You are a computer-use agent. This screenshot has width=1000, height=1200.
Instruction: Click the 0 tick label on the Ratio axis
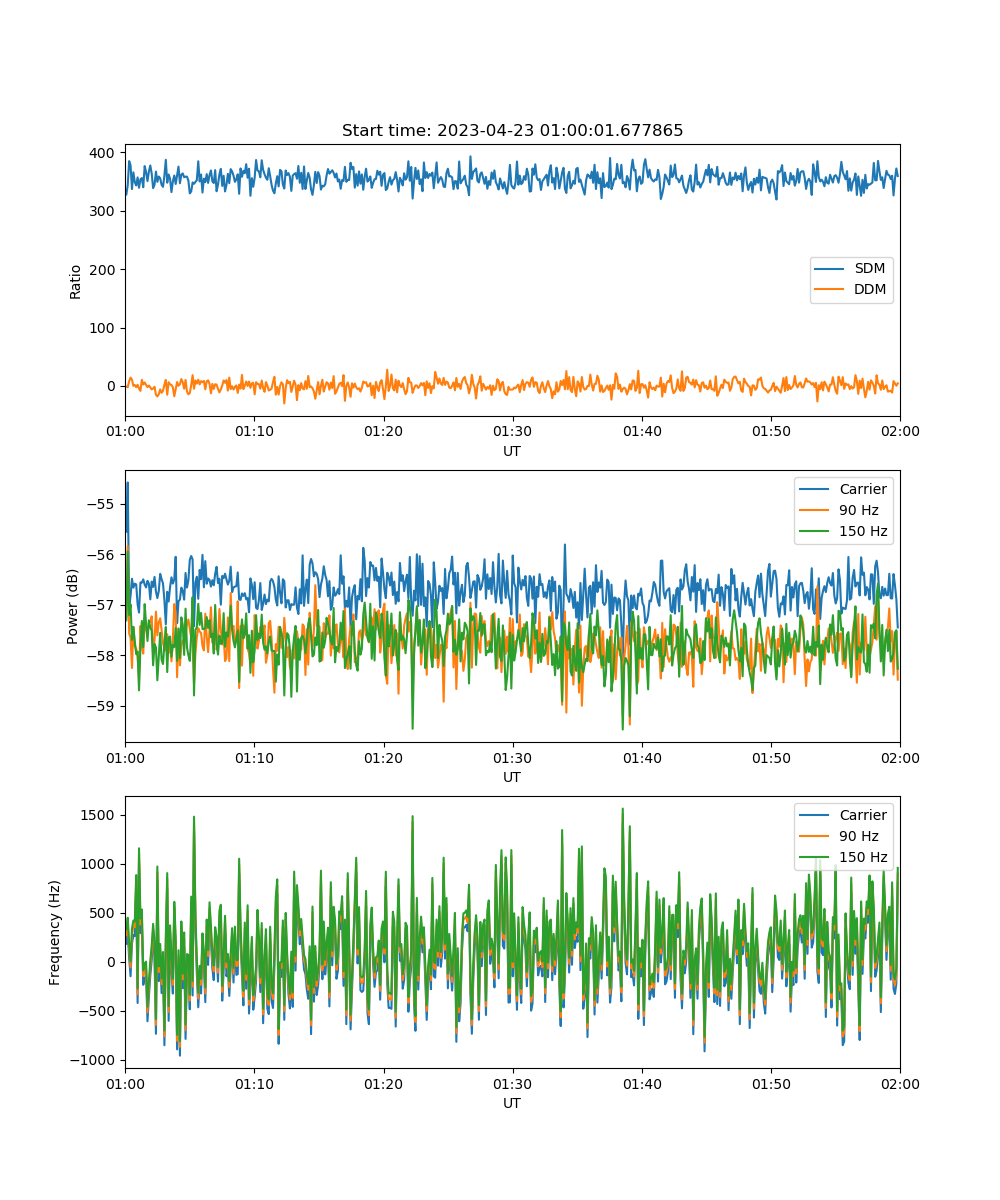tap(113, 386)
